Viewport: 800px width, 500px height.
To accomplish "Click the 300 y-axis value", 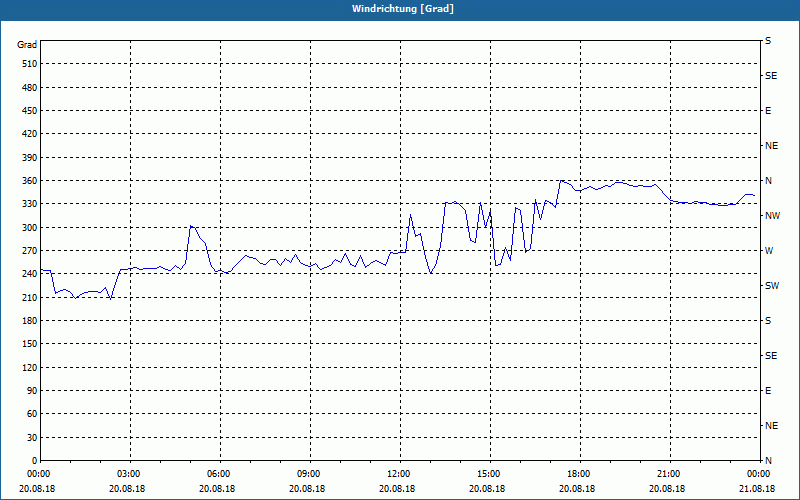I will coord(30,228).
